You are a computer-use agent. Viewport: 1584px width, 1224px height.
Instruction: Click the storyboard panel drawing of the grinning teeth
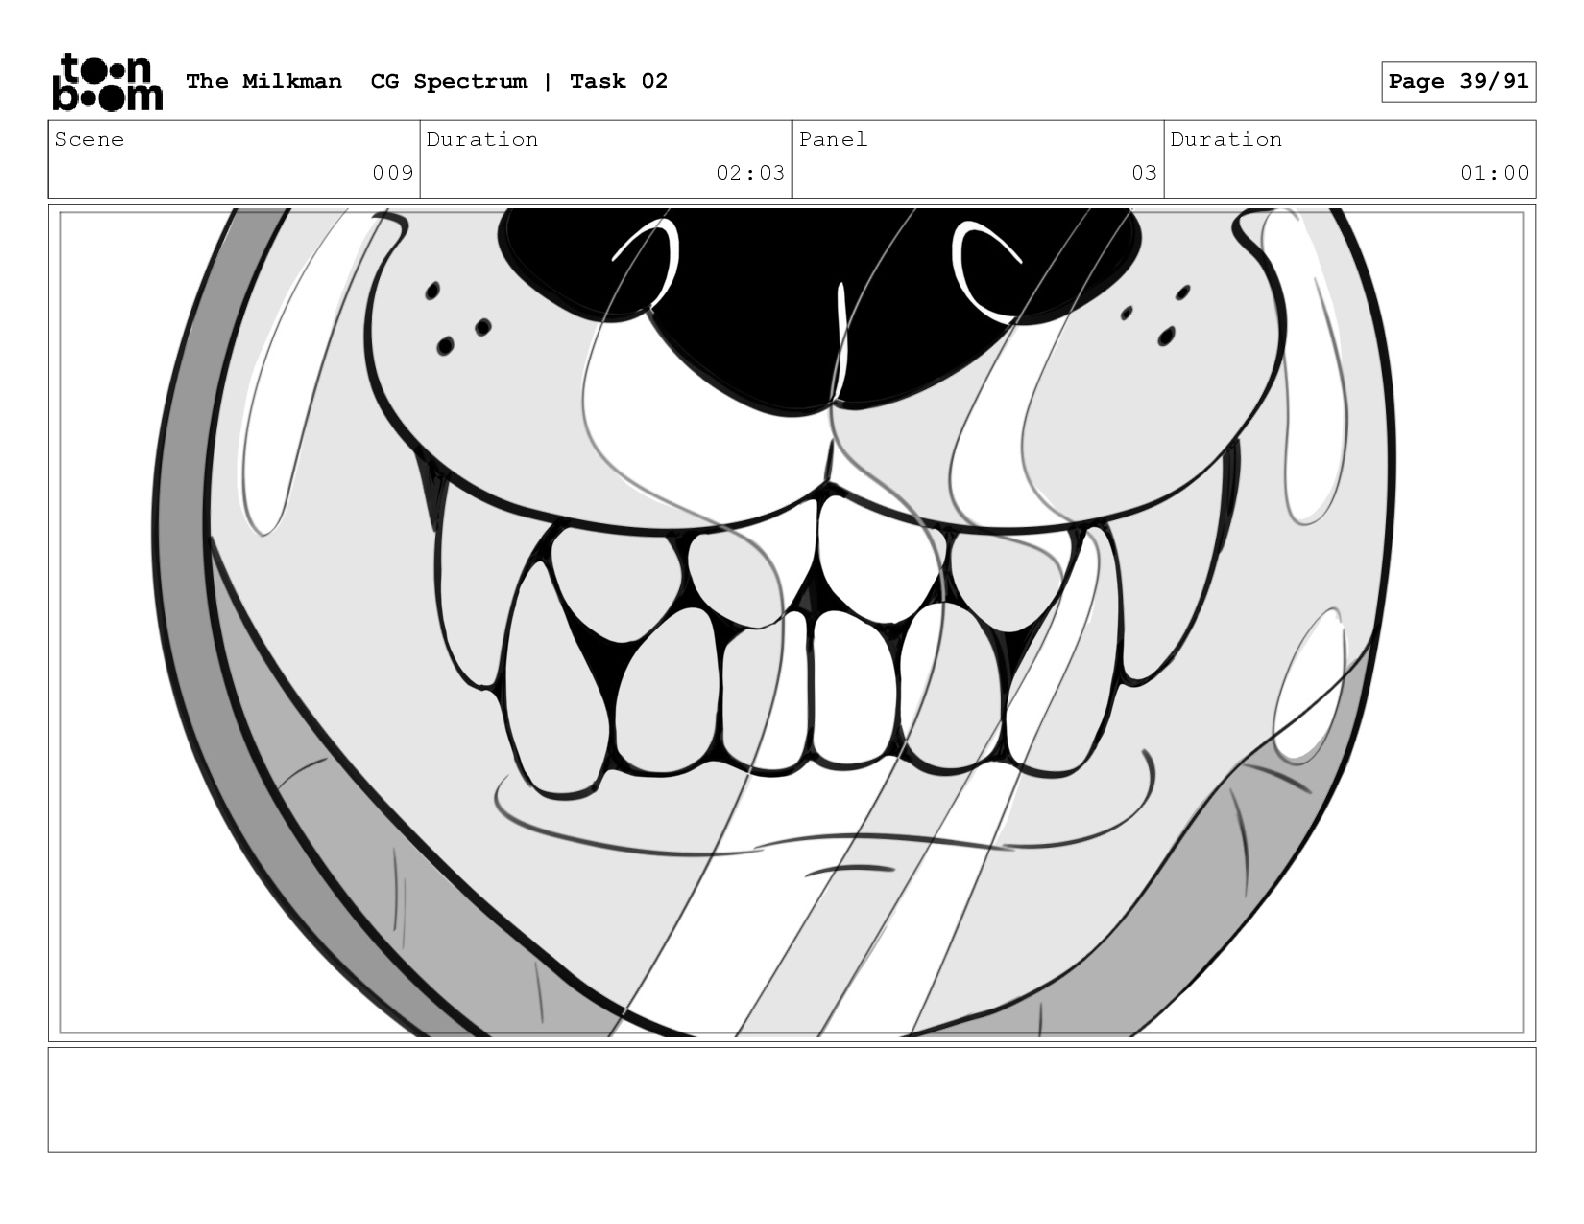point(792,622)
